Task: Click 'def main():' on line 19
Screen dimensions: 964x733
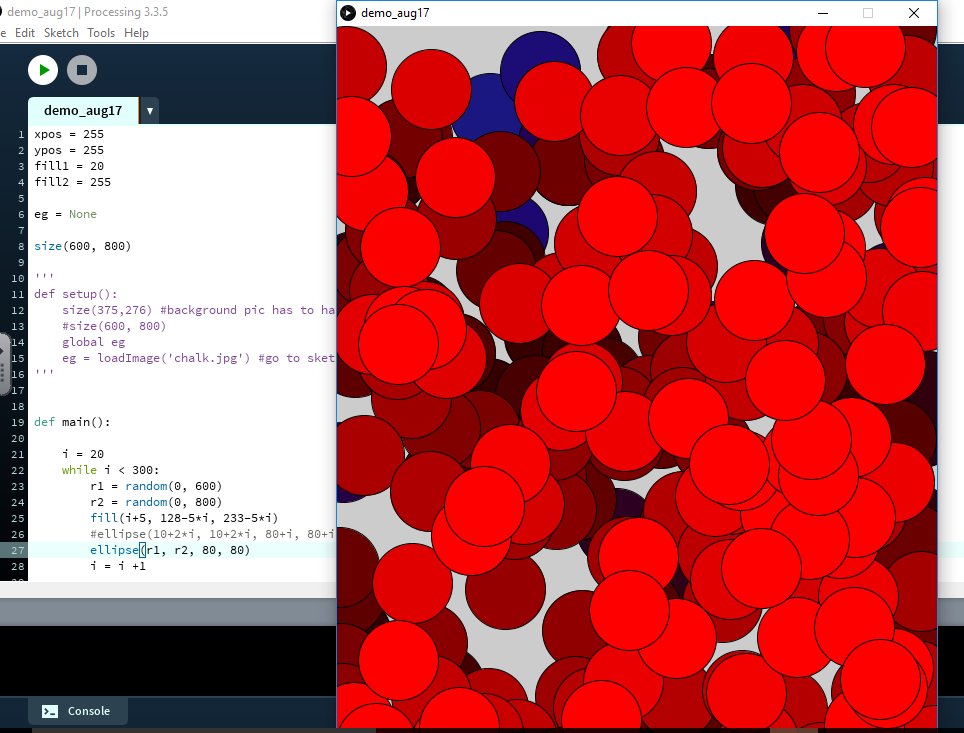Action: point(72,422)
